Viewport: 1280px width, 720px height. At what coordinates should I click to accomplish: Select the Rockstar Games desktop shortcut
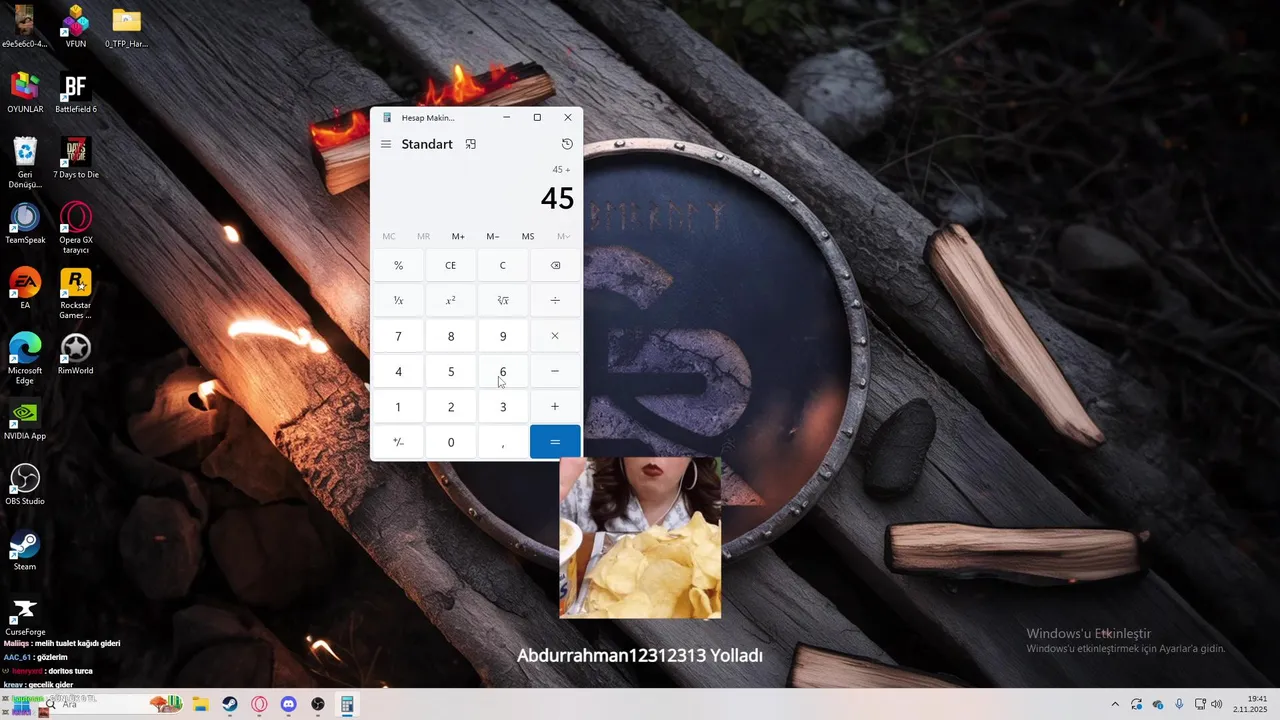pos(75,293)
